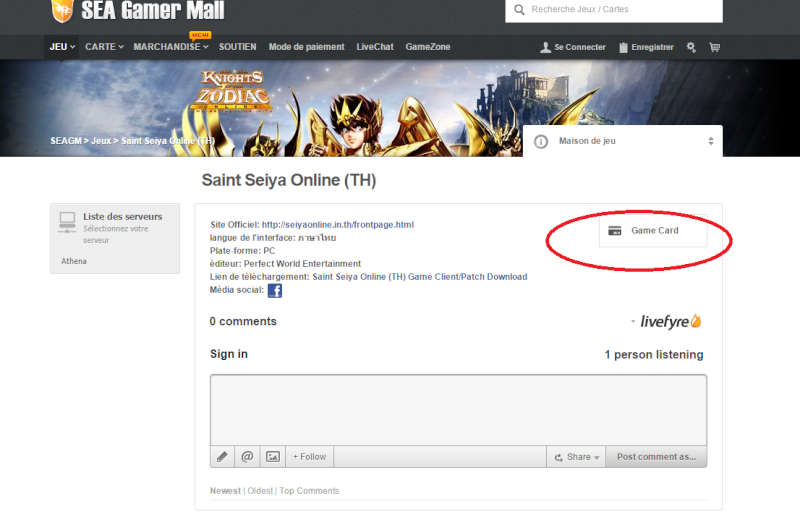800x517 pixels.
Task: Click Post comment as... button
Action: [656, 457]
